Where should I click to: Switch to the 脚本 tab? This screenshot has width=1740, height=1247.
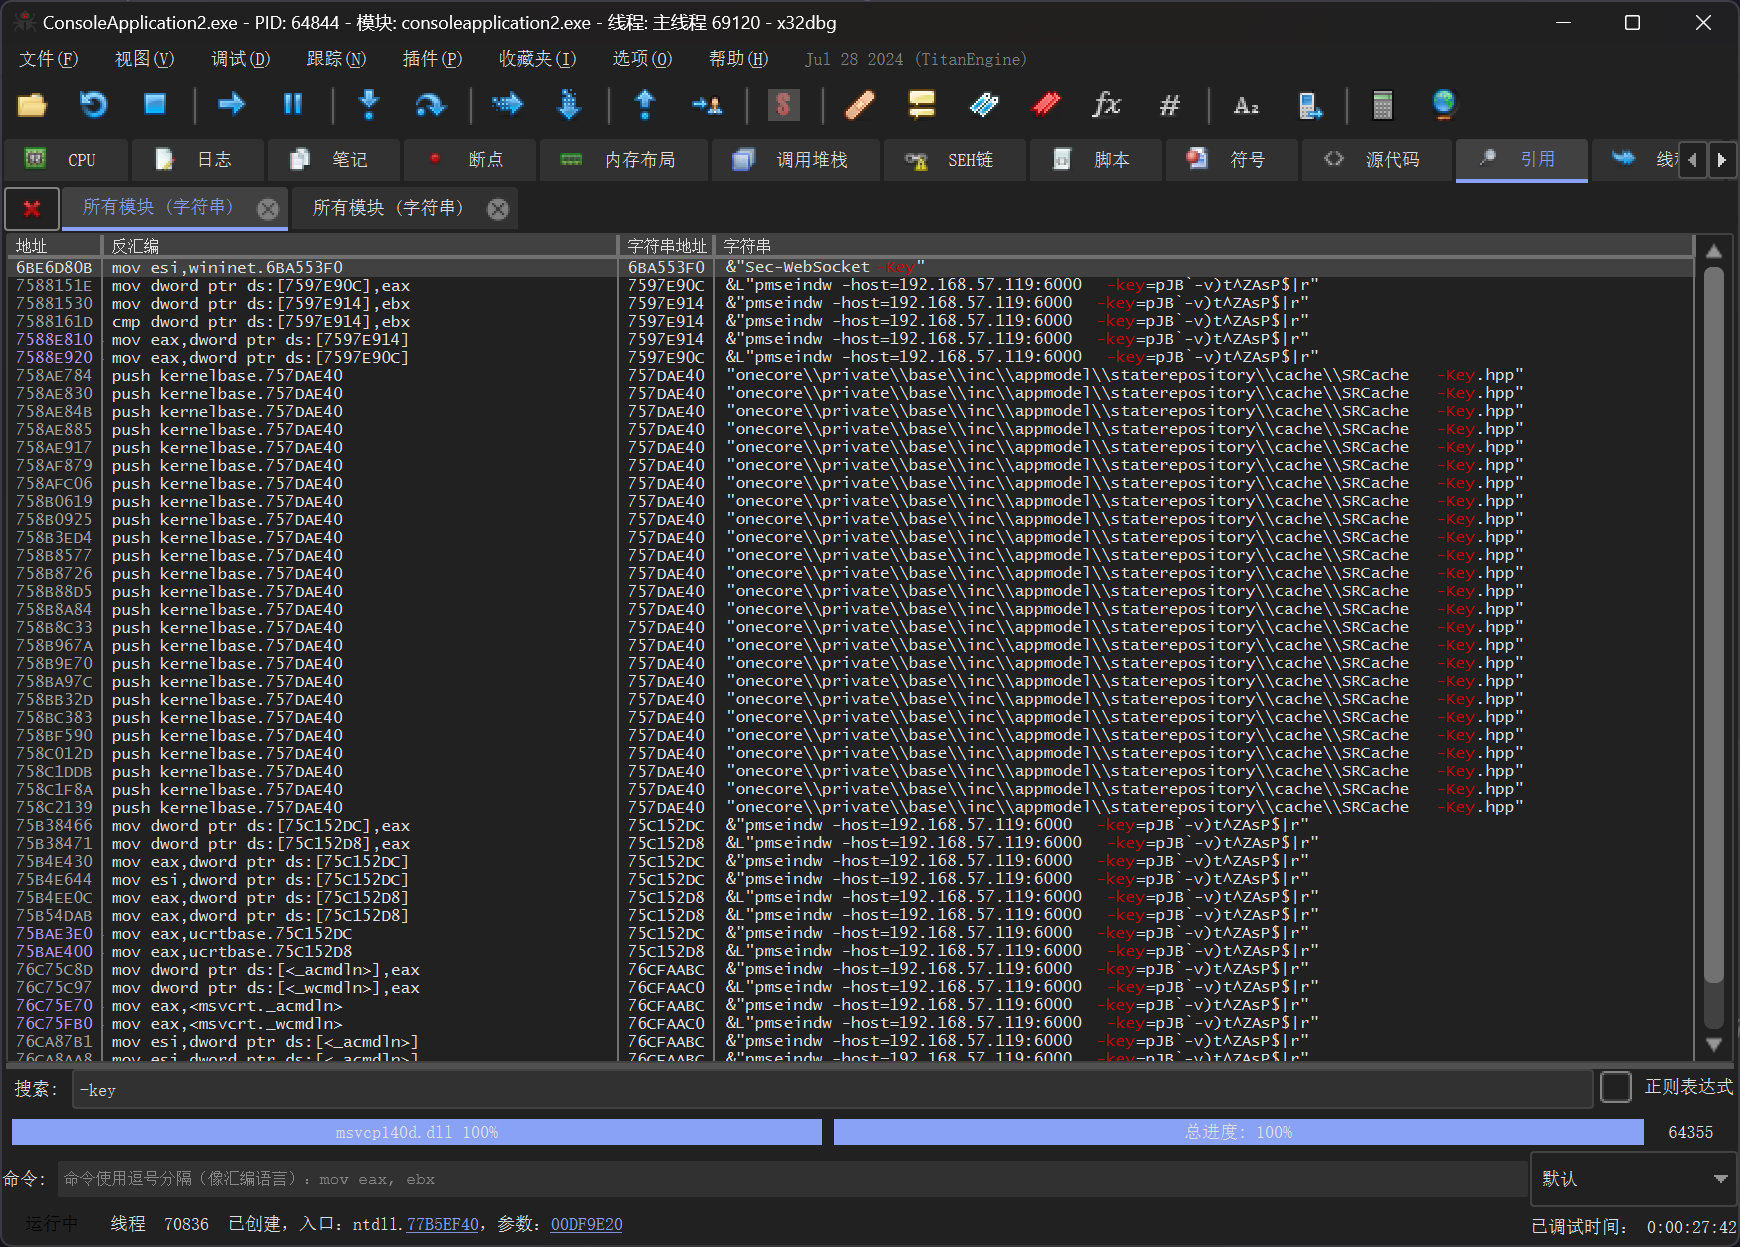coord(1096,160)
